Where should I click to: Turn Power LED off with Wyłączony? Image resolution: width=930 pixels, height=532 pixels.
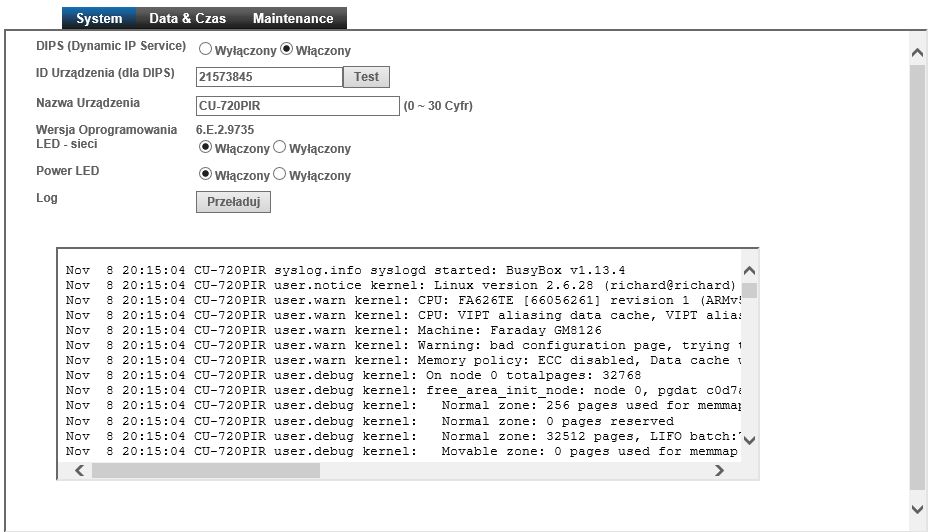279,174
